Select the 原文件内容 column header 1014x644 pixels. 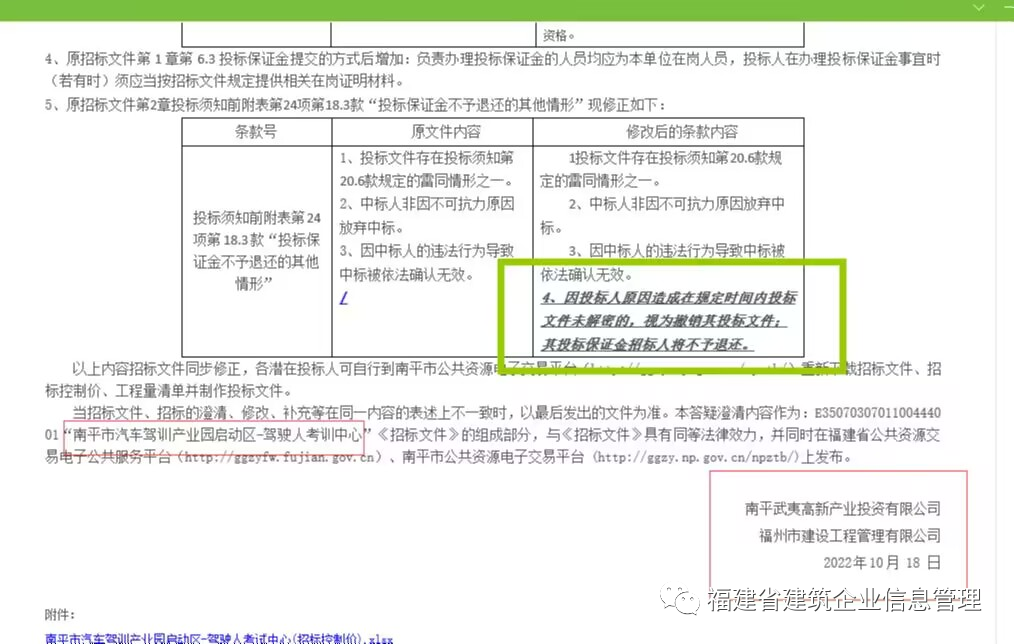431,132
